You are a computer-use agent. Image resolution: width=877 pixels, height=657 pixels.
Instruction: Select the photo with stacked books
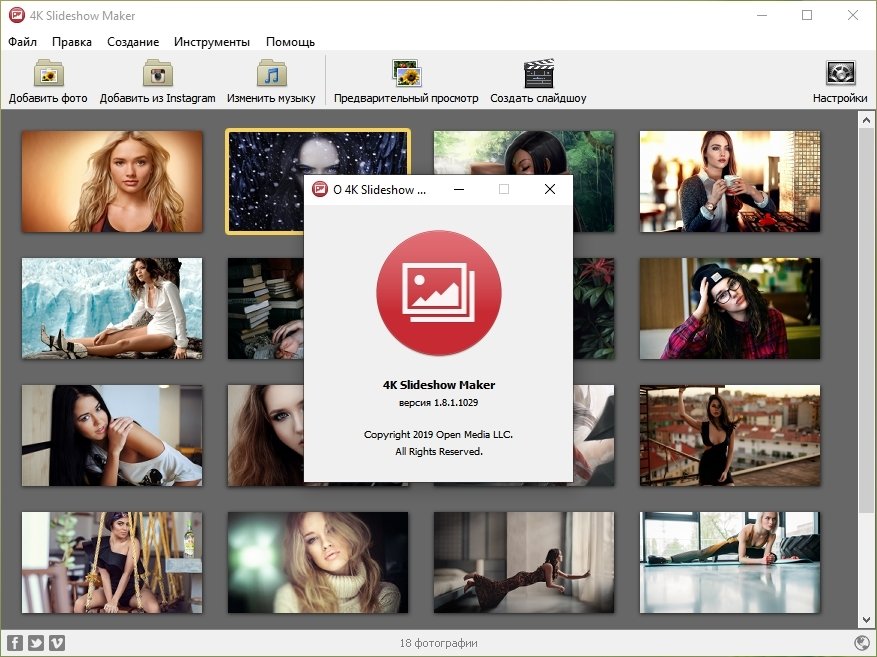point(266,308)
